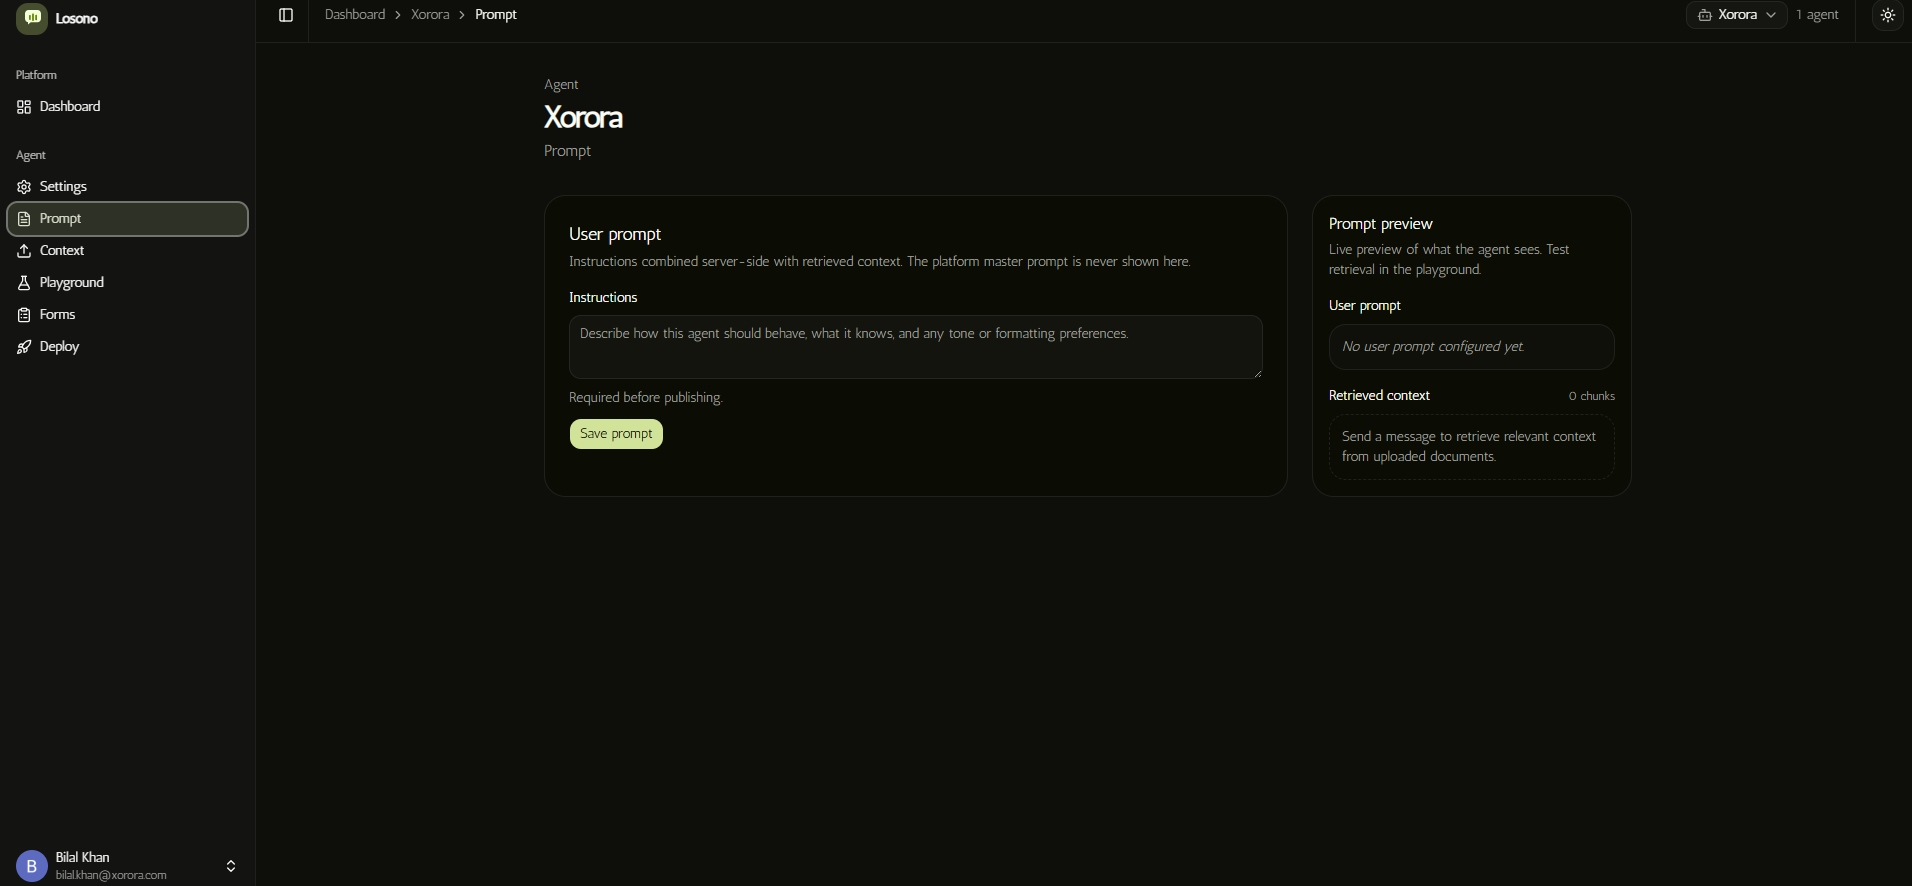
Task: Click the Deploy rocket icon
Action: [x=24, y=347]
